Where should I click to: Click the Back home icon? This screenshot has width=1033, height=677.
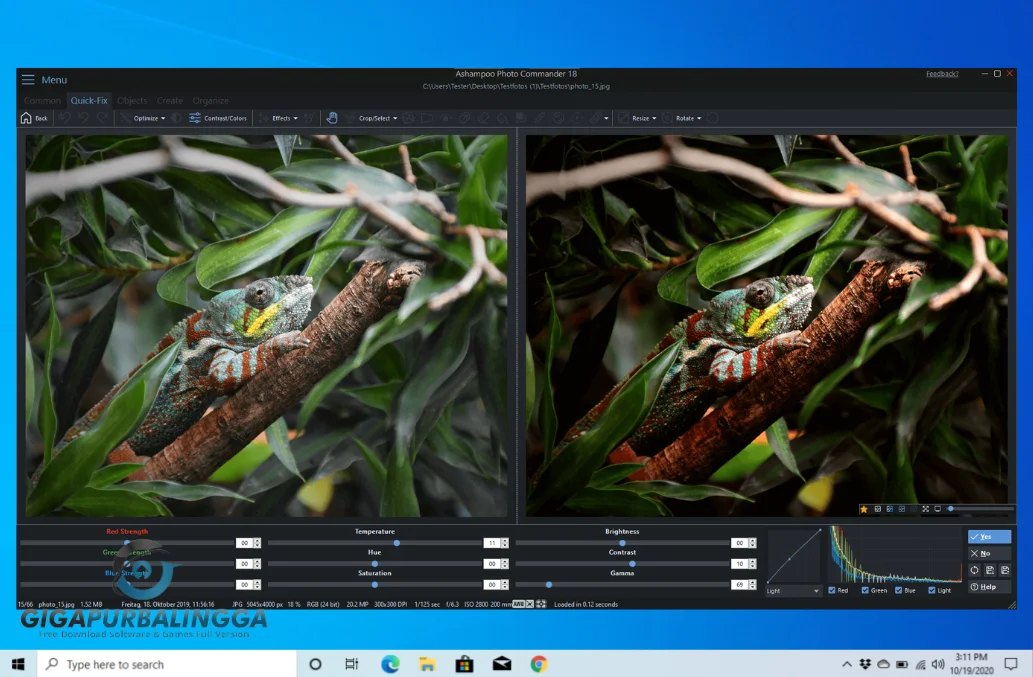[x=26, y=118]
